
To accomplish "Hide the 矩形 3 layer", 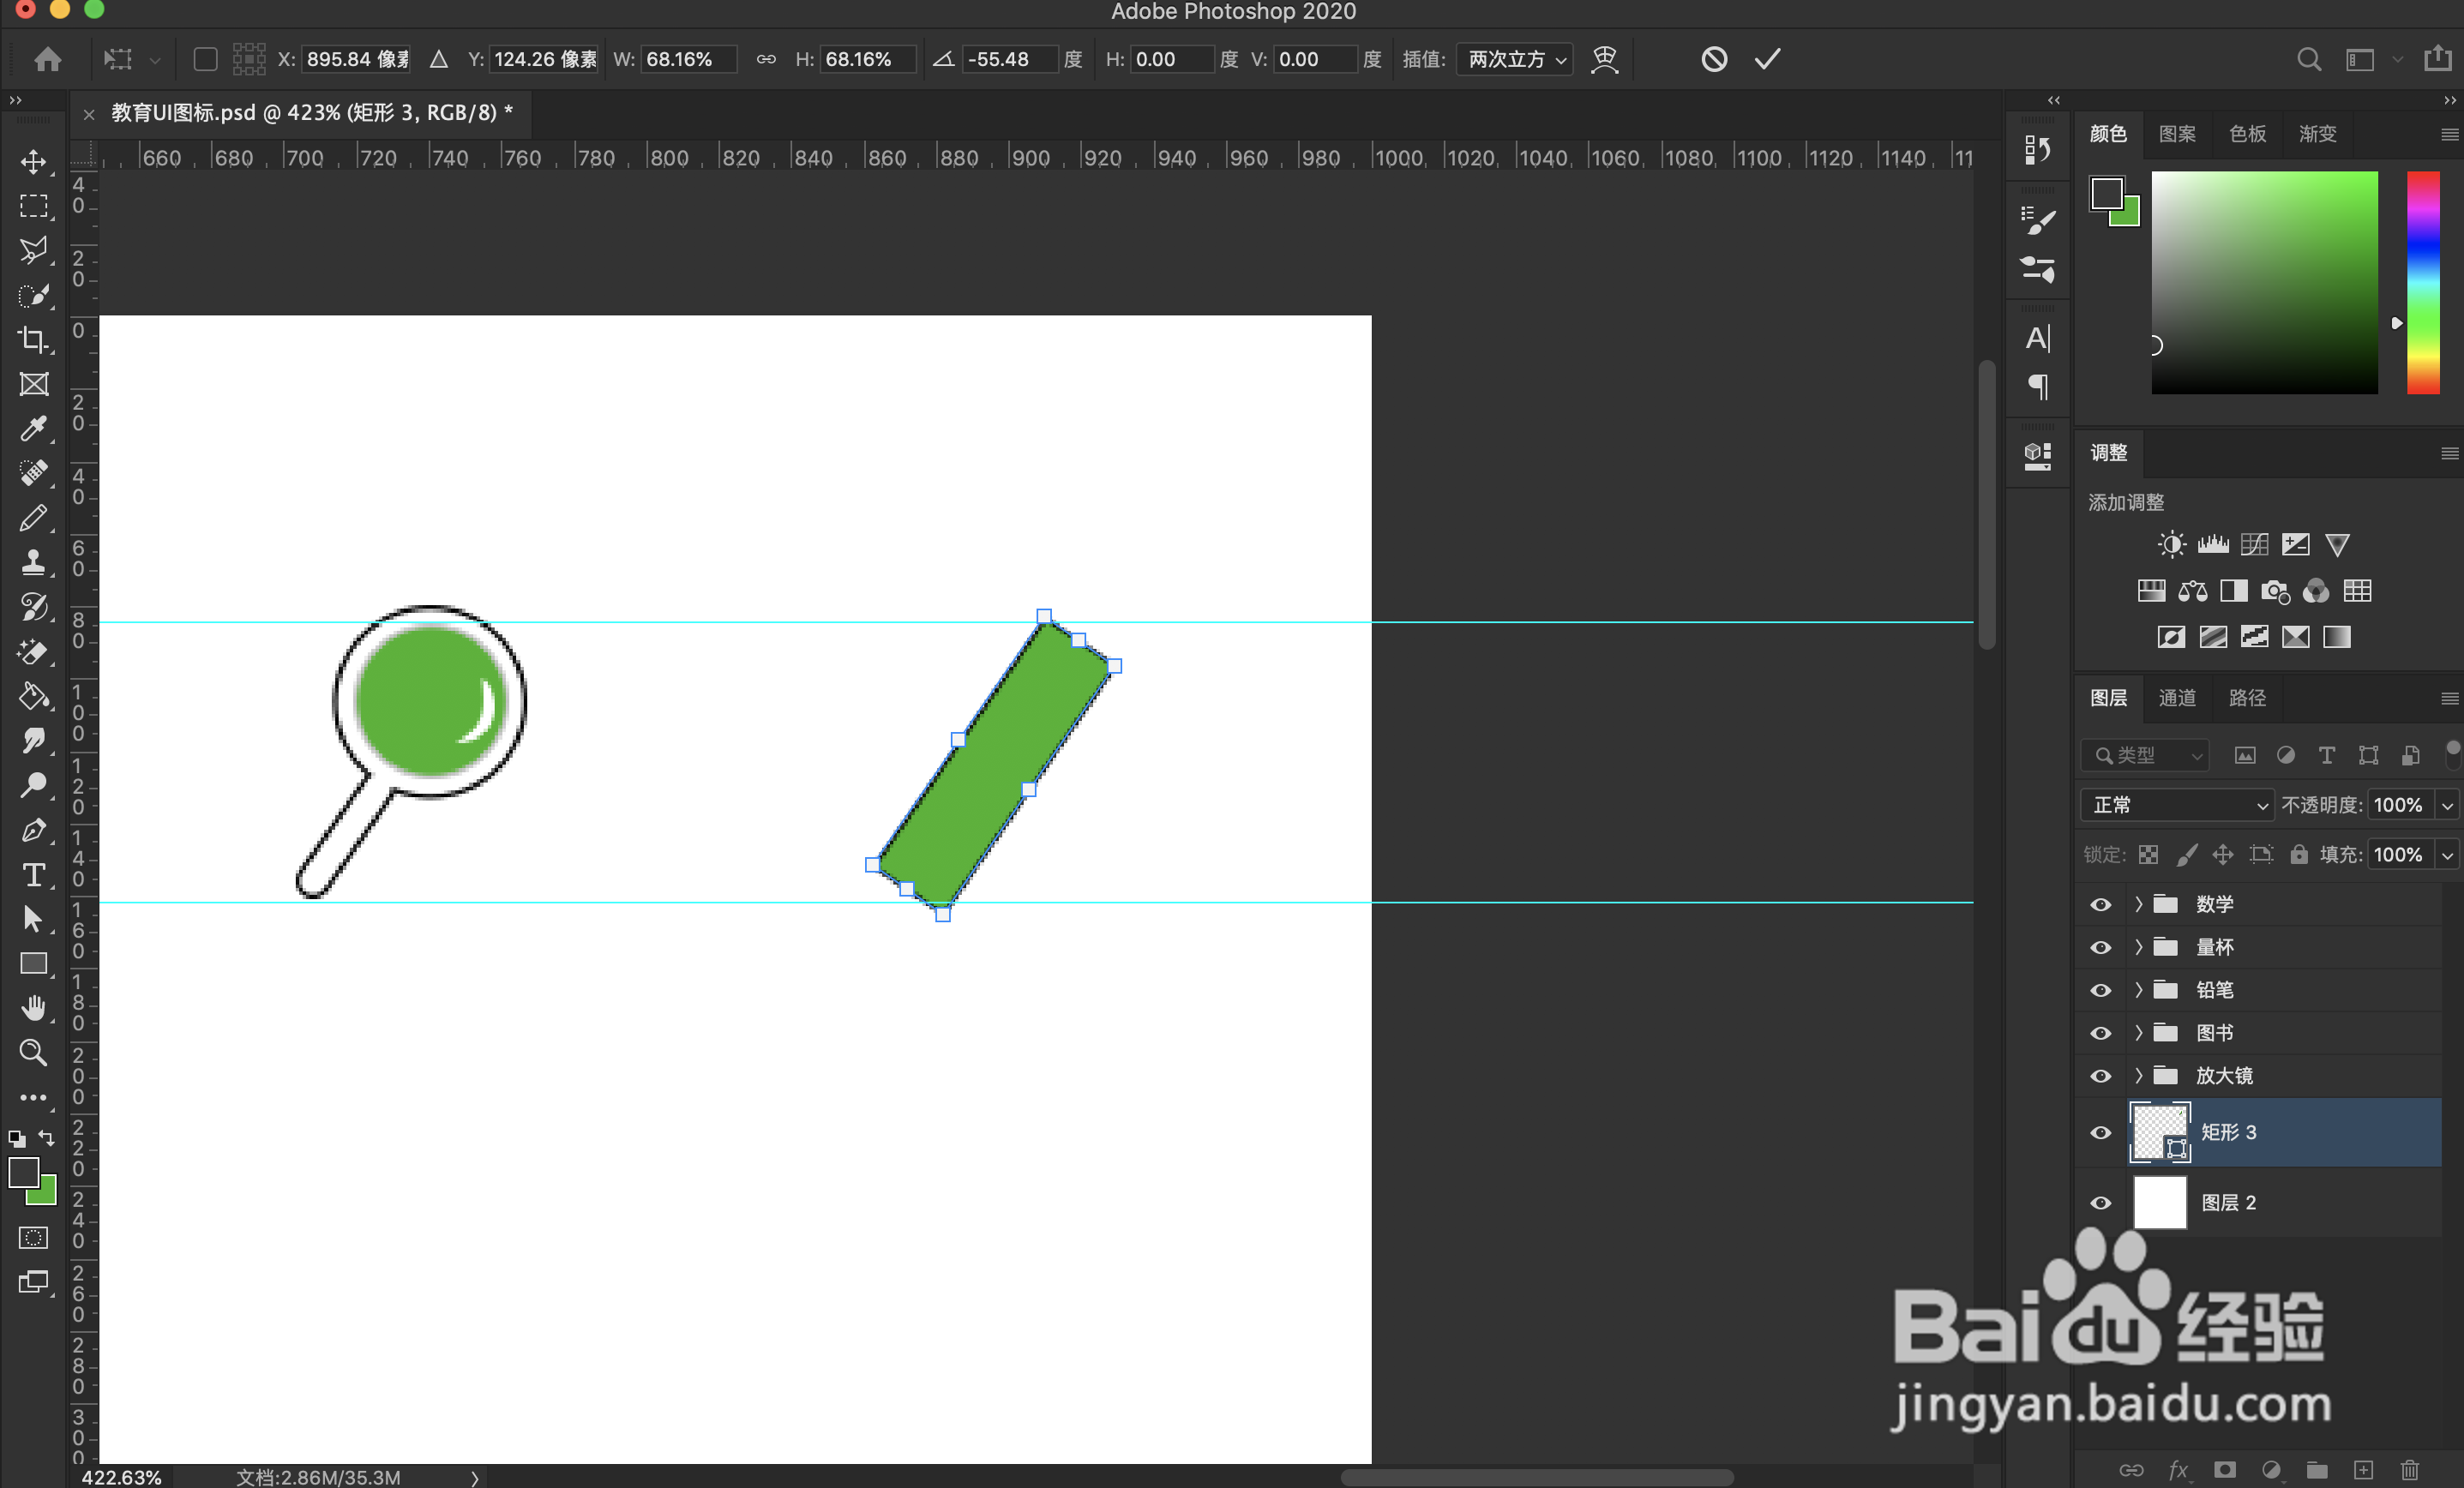I will coord(2100,1133).
